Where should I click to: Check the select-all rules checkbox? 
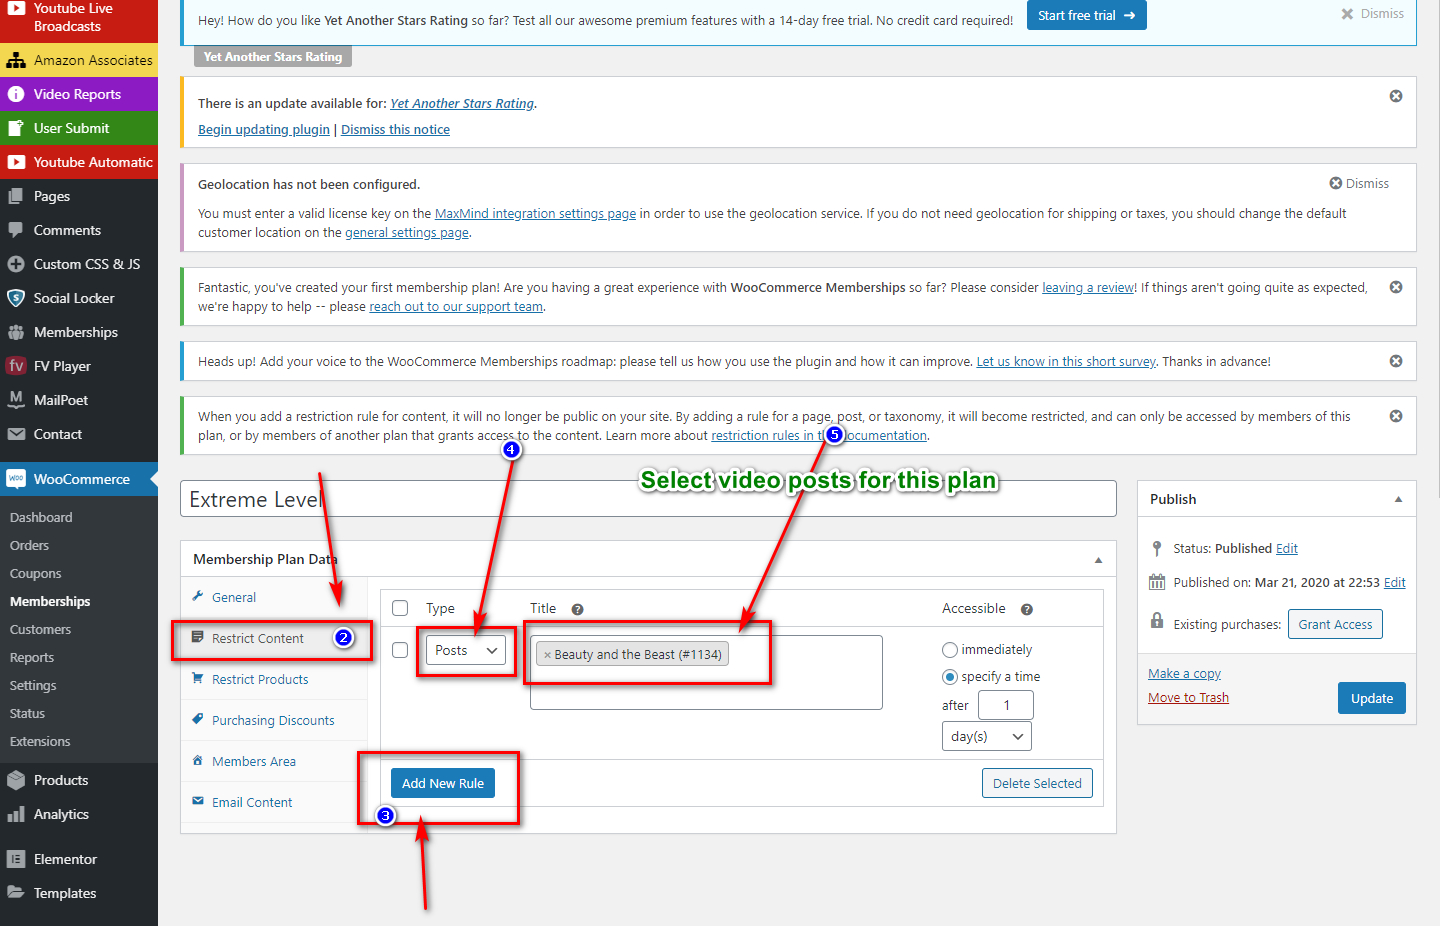click(x=400, y=608)
